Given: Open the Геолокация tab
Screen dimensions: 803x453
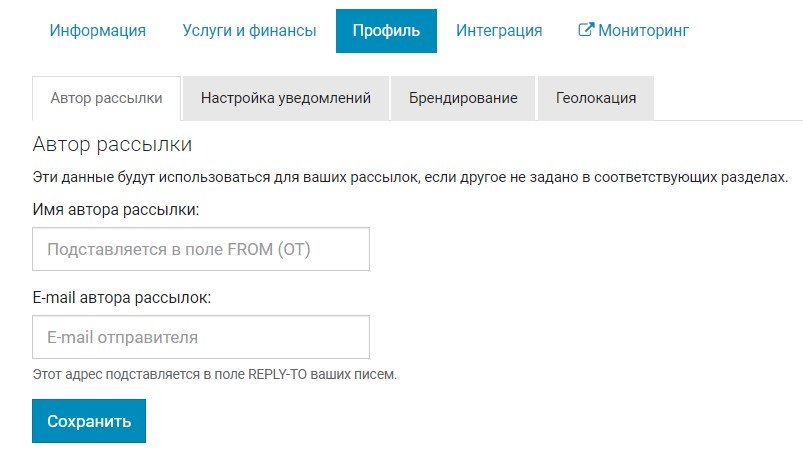Looking at the screenshot, I should (596, 98).
